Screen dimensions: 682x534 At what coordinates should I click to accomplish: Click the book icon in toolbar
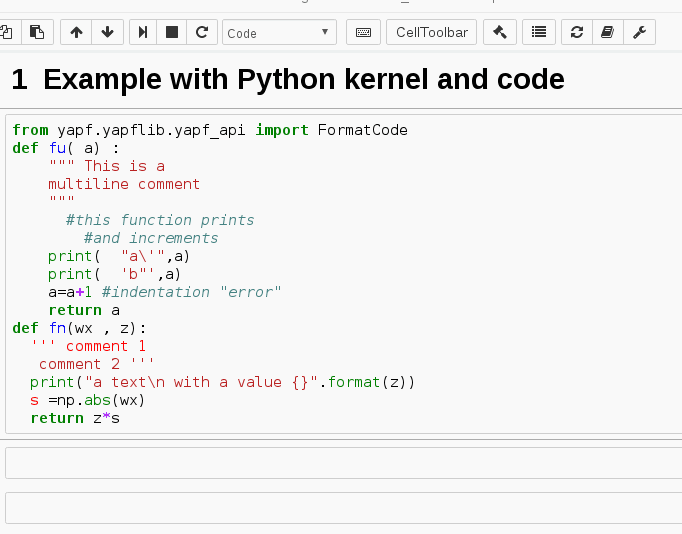coord(606,32)
